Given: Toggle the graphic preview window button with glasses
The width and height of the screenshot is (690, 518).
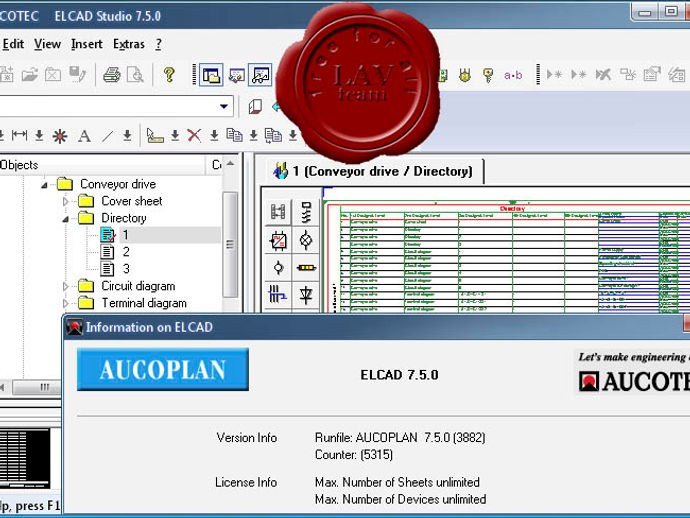Looking at the screenshot, I should [x=260, y=75].
